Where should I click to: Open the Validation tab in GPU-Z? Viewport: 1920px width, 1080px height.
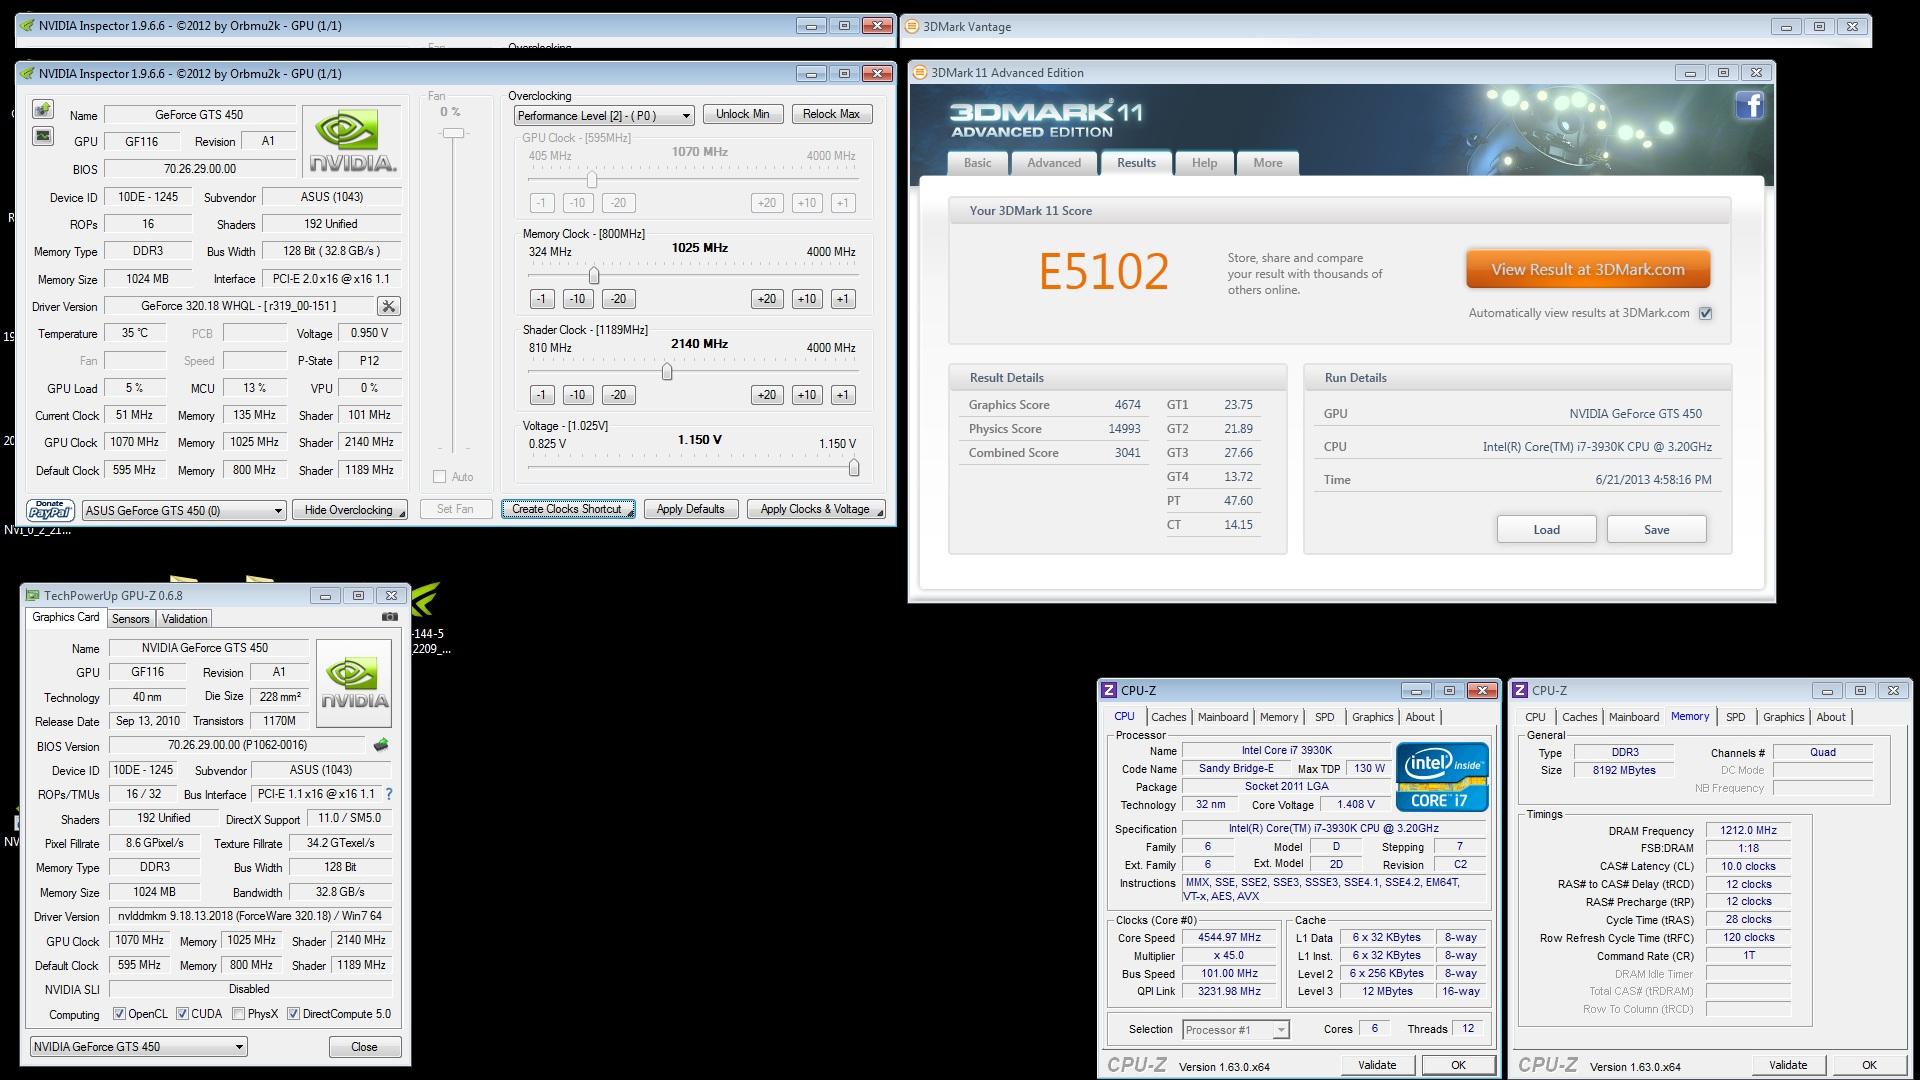tap(185, 619)
